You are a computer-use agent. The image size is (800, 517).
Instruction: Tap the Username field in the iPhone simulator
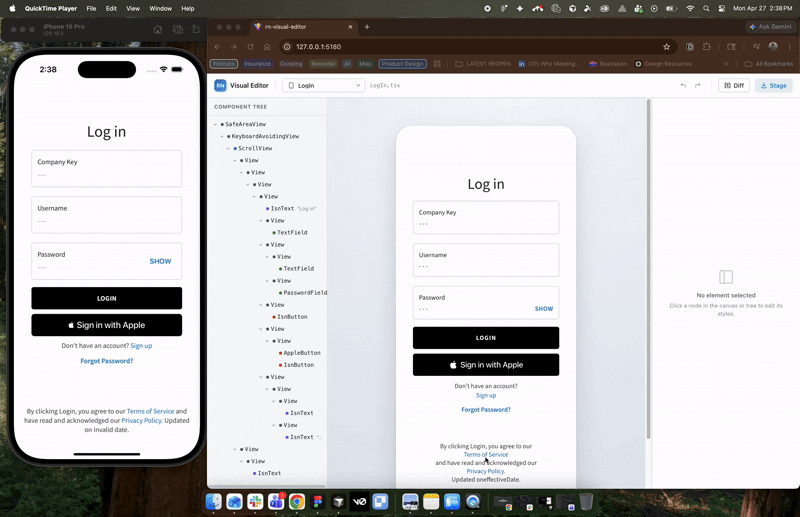pos(107,215)
